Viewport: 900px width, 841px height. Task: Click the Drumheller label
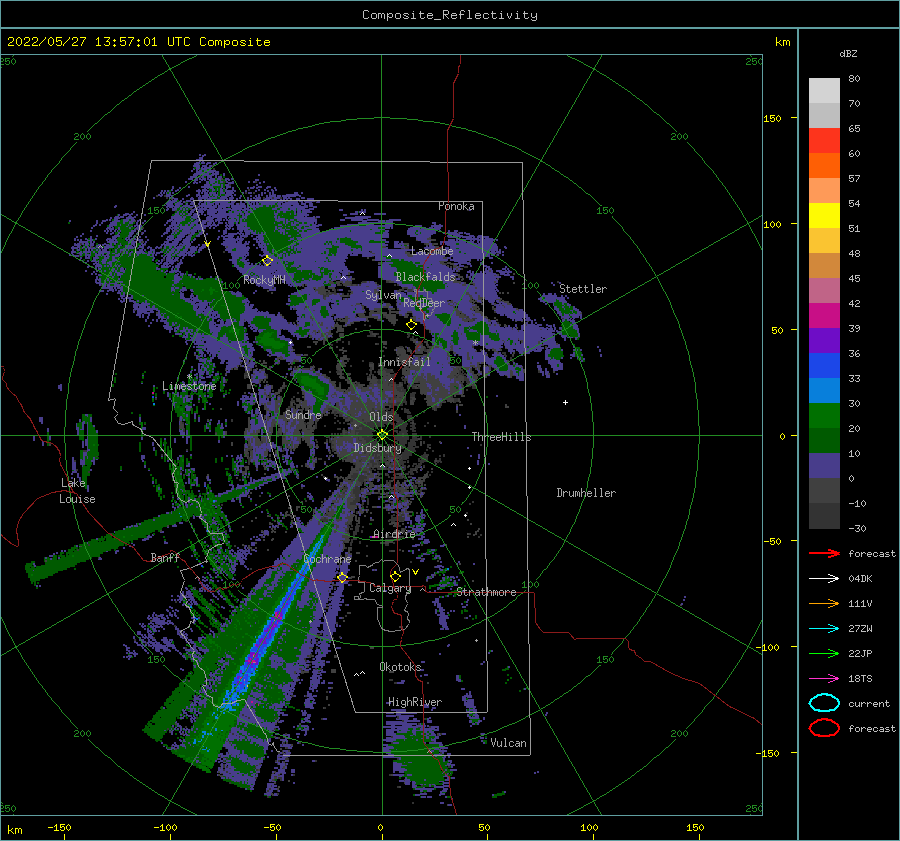[586, 493]
